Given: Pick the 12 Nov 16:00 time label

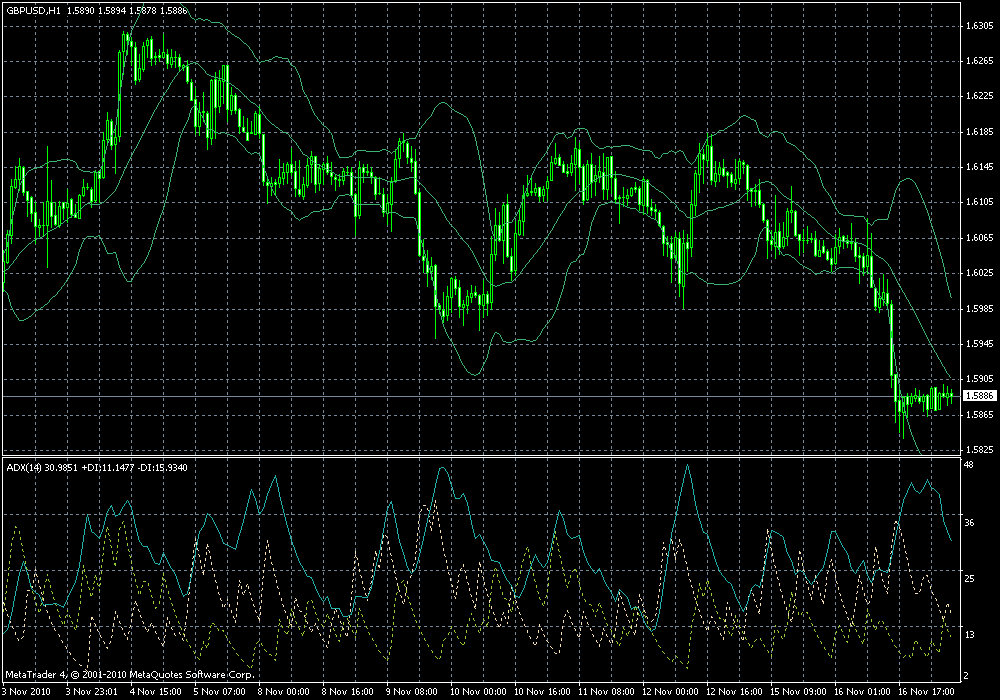Looking at the screenshot, I should (734, 692).
